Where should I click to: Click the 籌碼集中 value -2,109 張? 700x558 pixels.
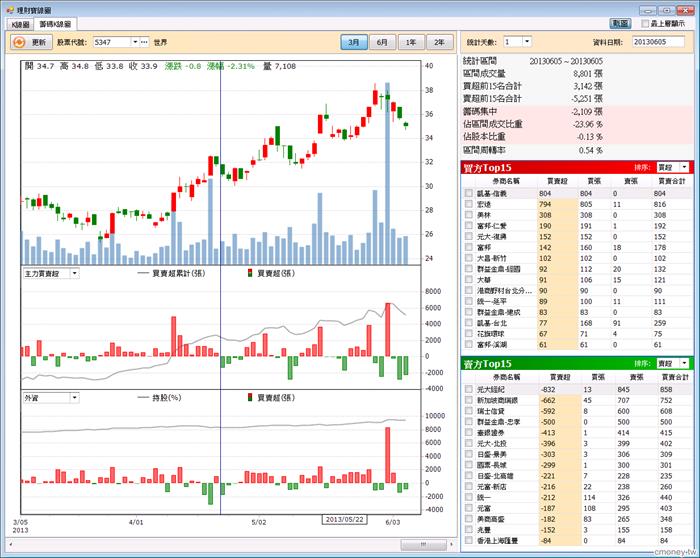pos(587,111)
